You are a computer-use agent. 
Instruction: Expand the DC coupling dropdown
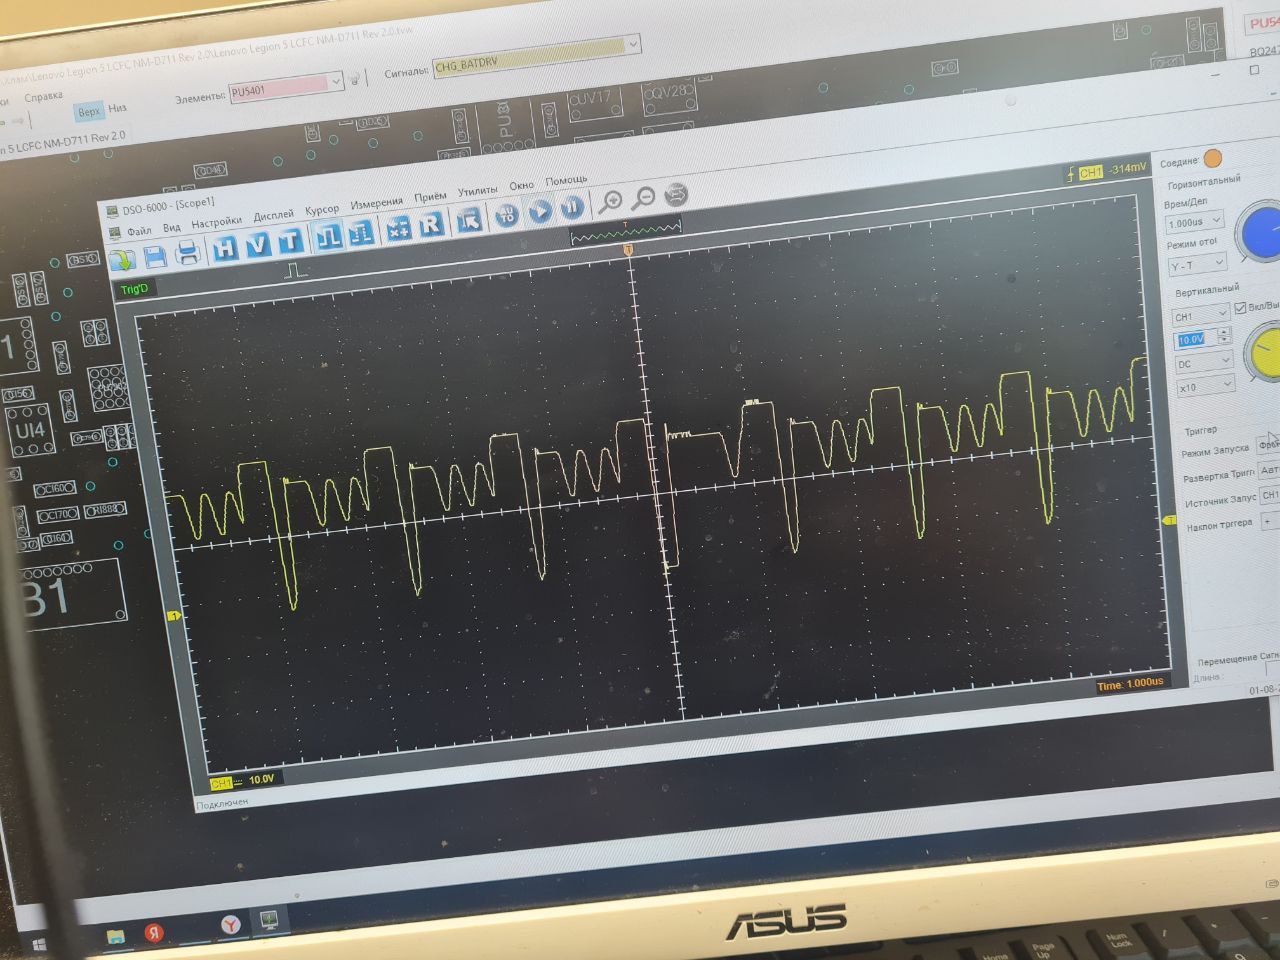coord(1204,364)
